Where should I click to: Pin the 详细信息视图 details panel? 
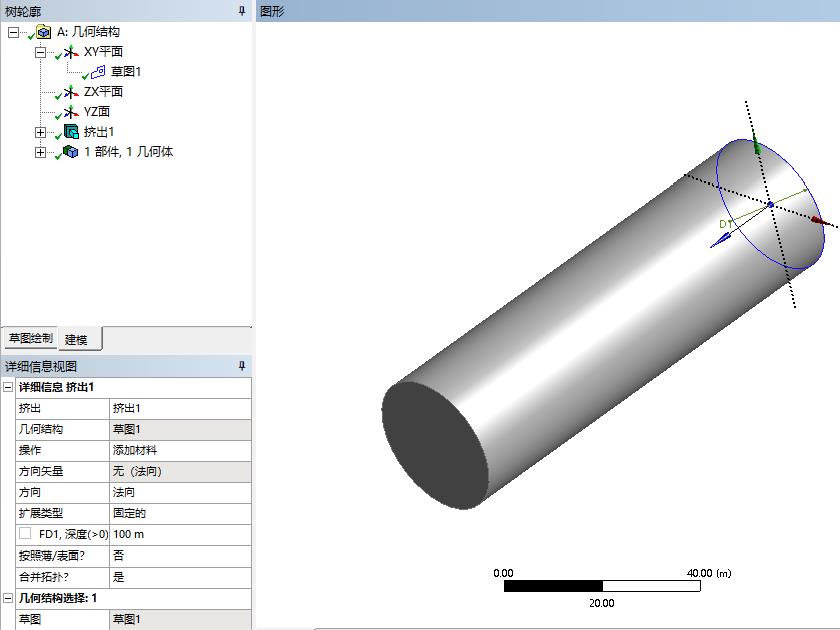click(241, 366)
